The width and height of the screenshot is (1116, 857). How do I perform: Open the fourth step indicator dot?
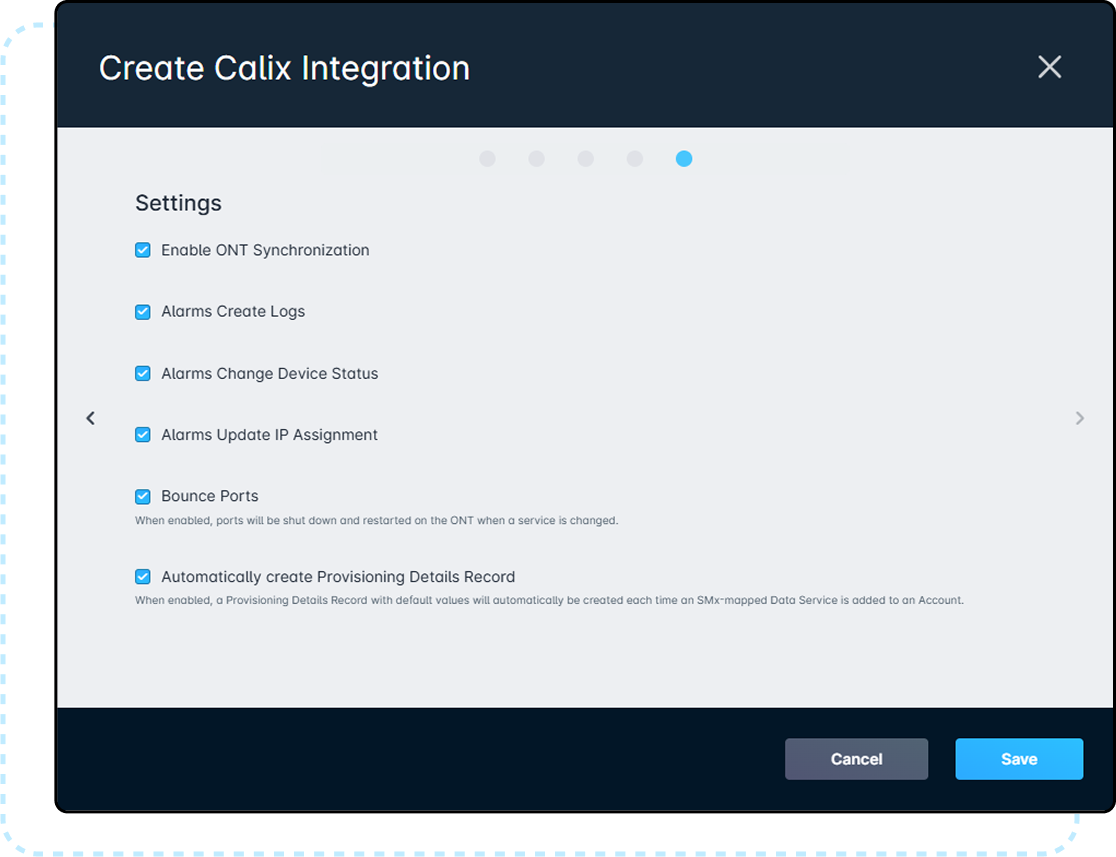[x=635, y=159]
